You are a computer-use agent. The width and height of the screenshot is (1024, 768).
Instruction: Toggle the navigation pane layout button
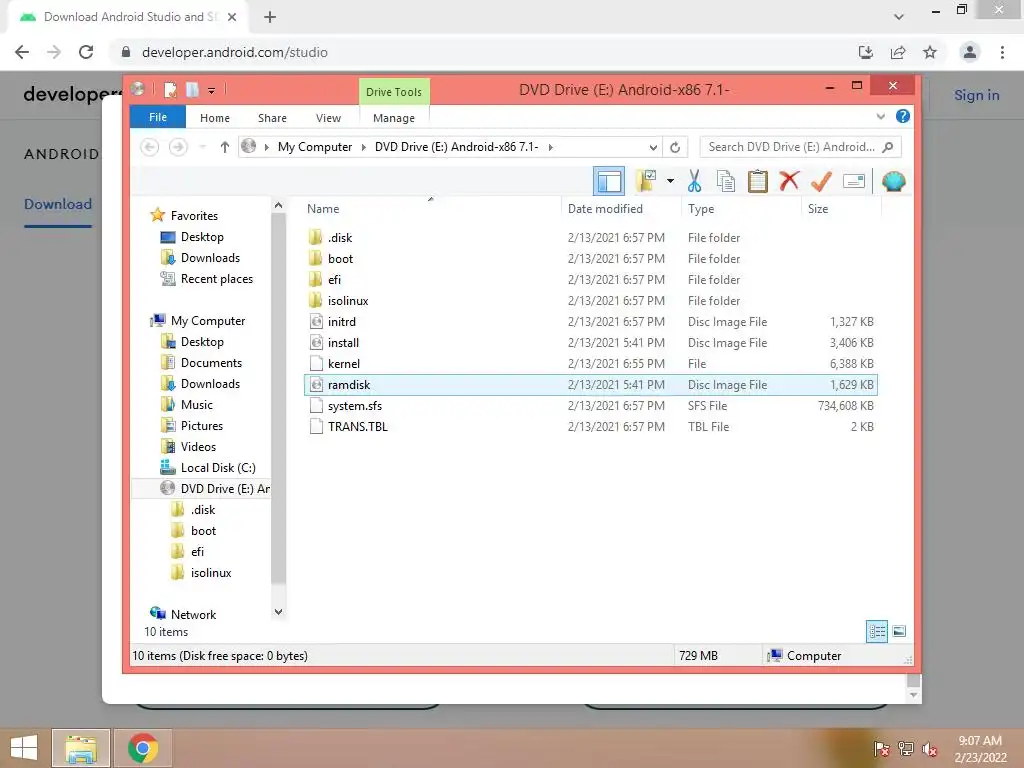click(x=609, y=181)
